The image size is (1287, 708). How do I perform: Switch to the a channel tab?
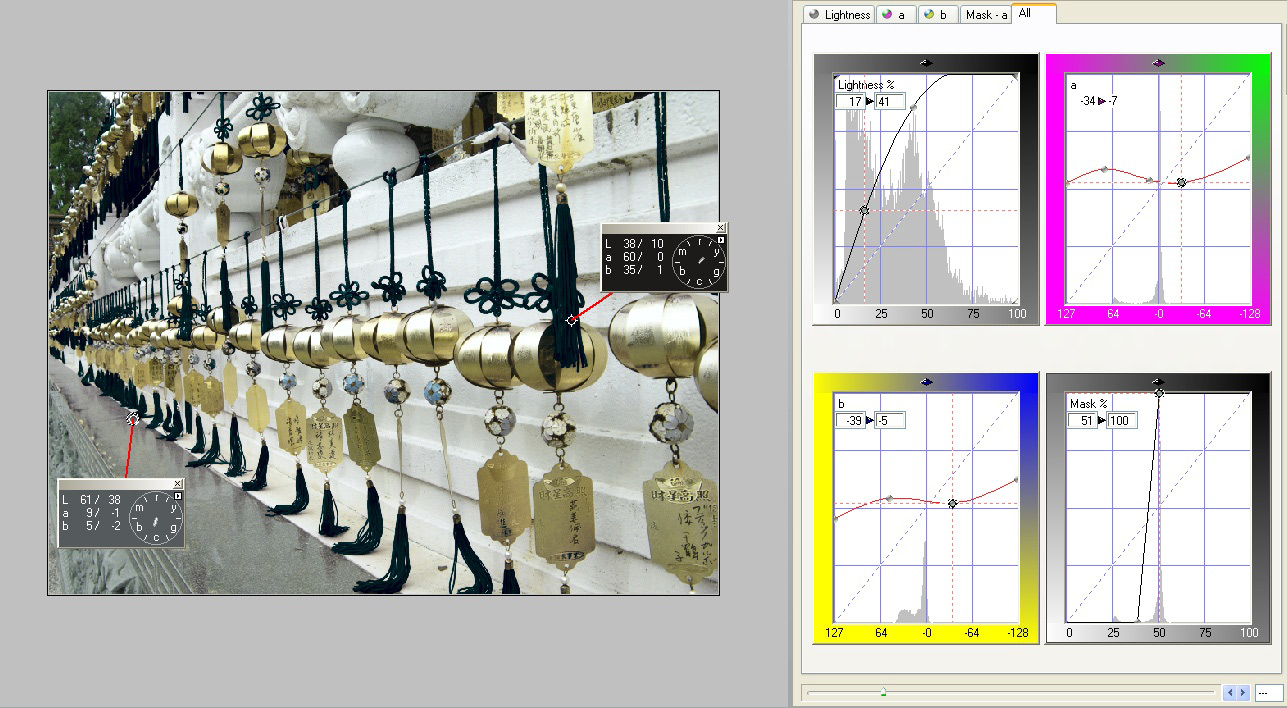pos(897,14)
